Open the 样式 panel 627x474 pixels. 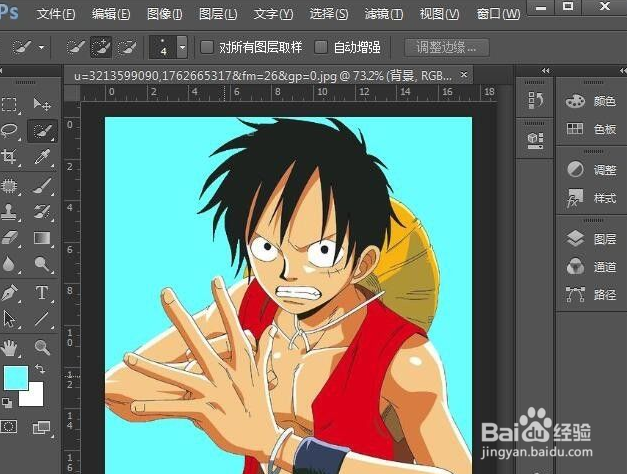pyautogui.click(x=591, y=198)
